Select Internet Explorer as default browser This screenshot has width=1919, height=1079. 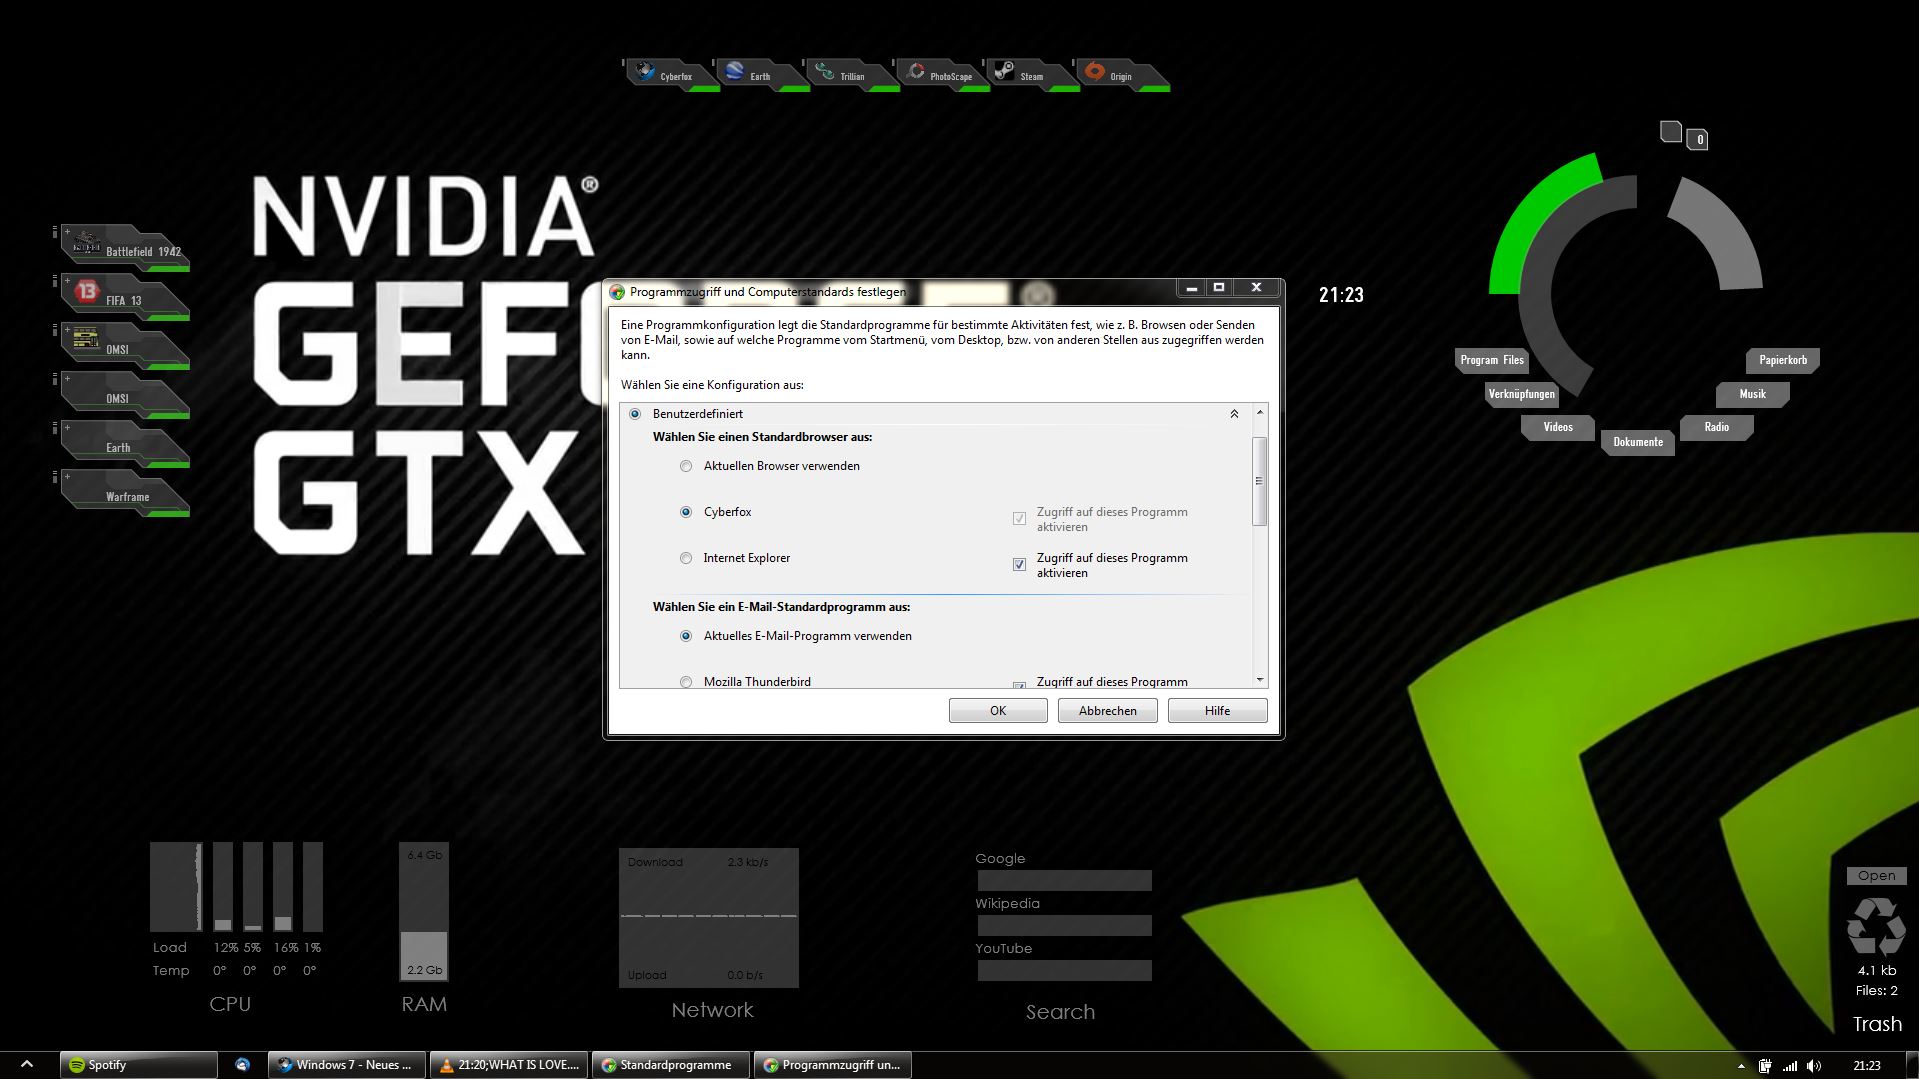pyautogui.click(x=686, y=558)
